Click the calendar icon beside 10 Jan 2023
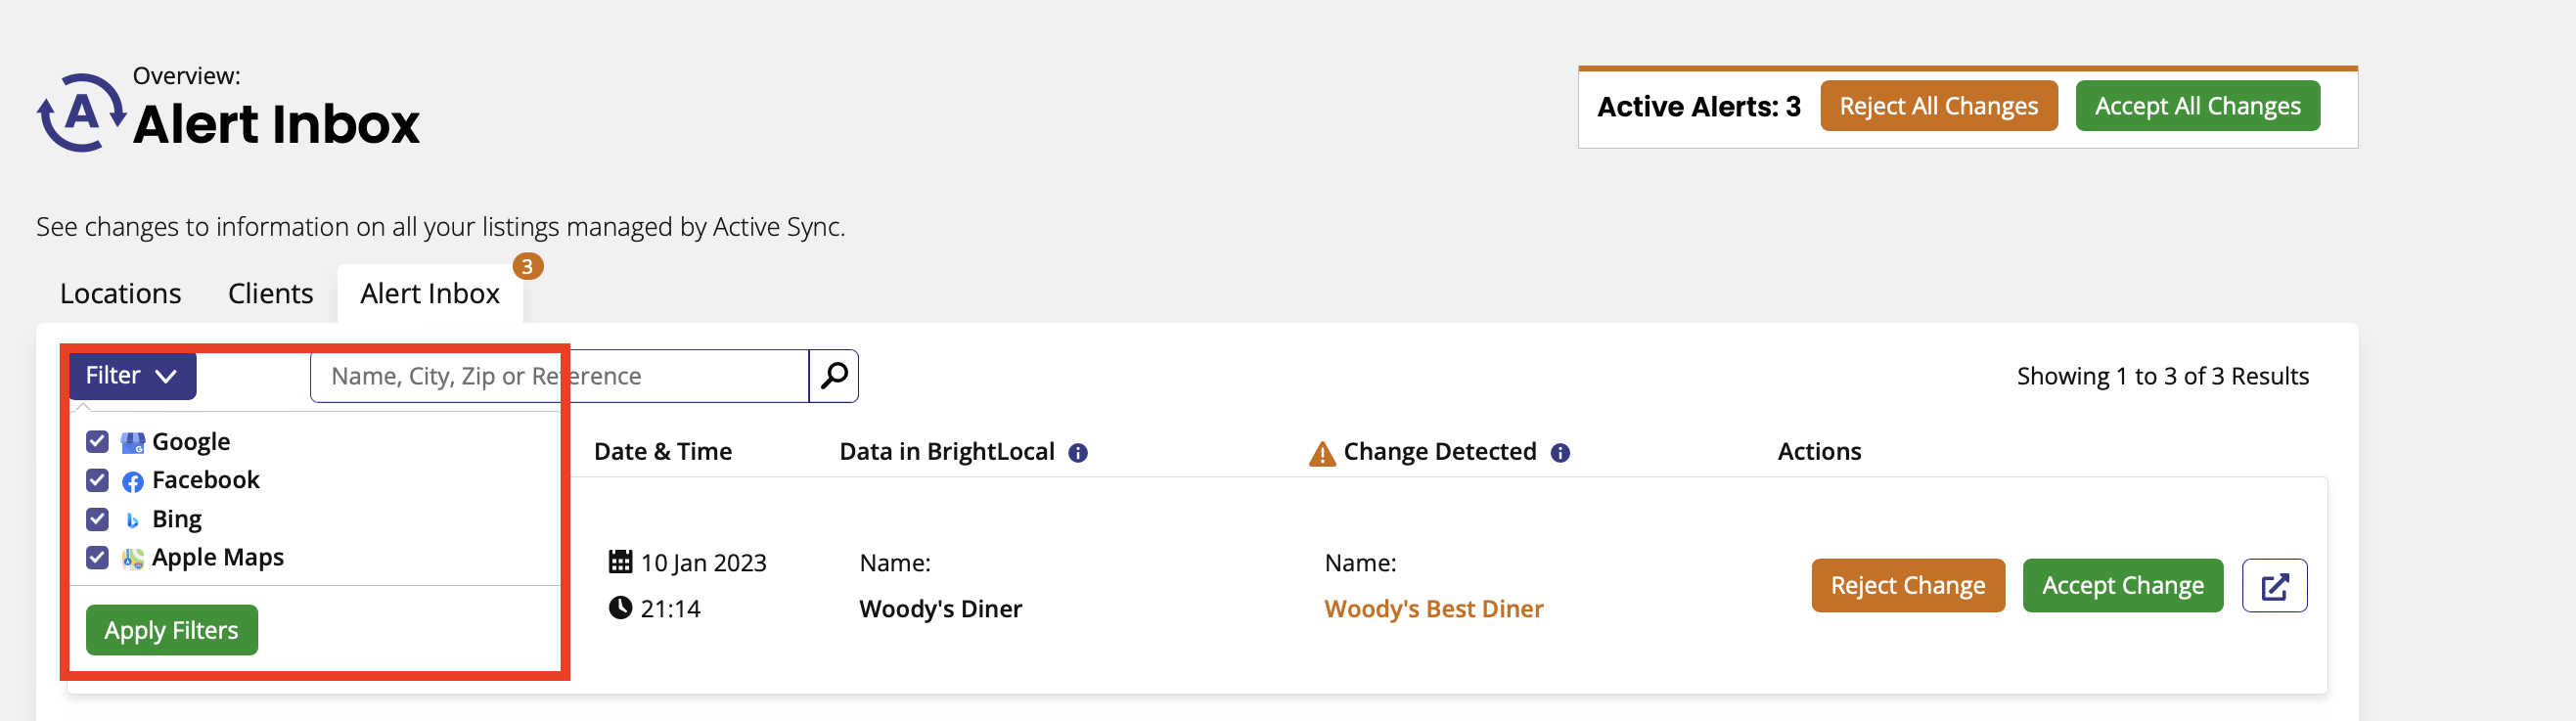2576x721 pixels. pos(620,562)
